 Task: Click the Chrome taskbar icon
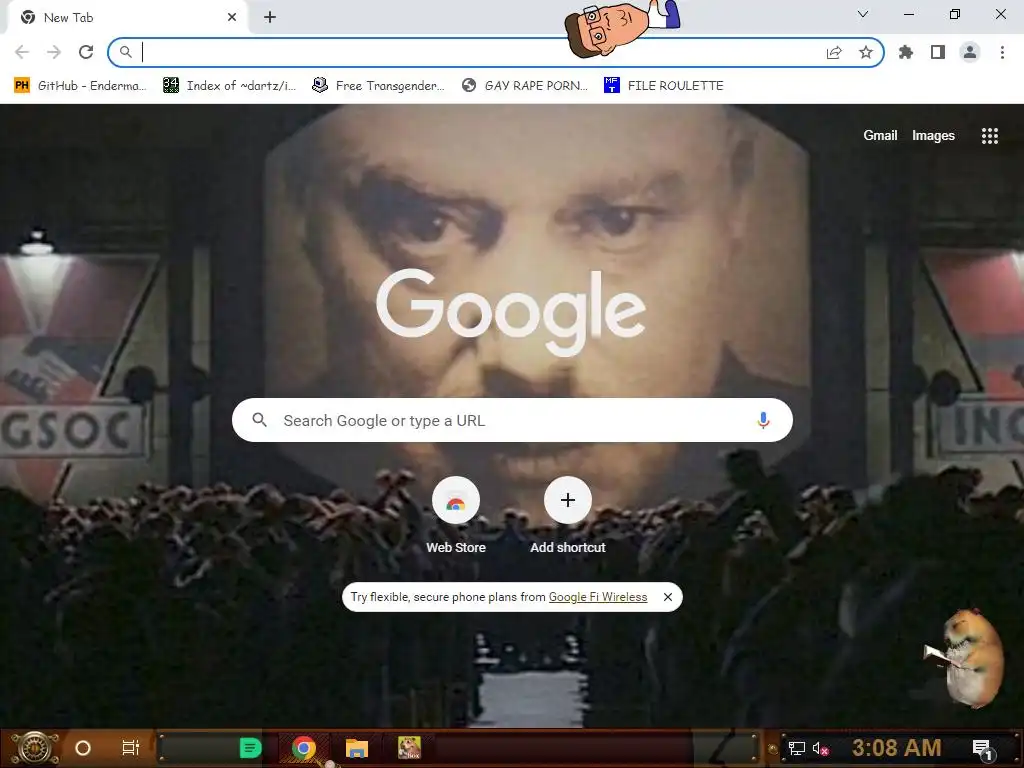click(x=304, y=748)
